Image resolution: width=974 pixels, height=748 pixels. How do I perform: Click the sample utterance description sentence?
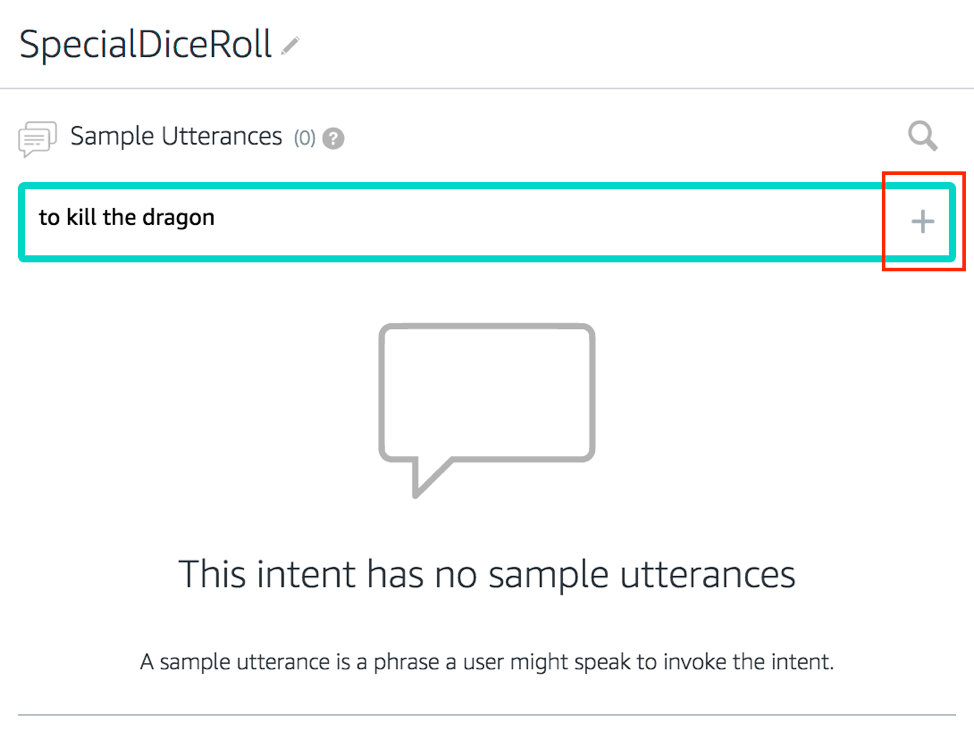click(487, 662)
